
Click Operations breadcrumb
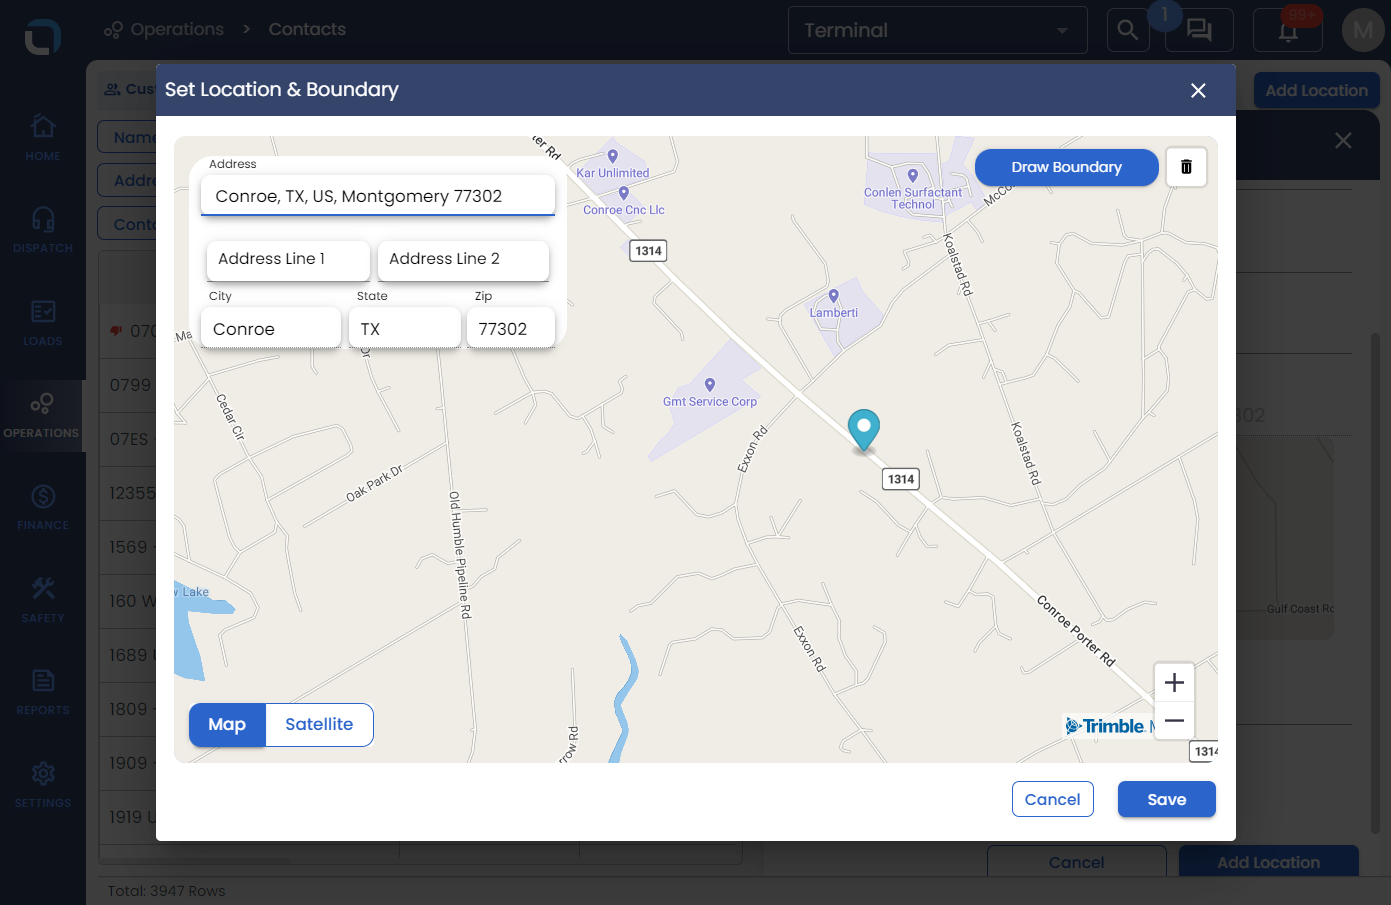click(x=164, y=29)
